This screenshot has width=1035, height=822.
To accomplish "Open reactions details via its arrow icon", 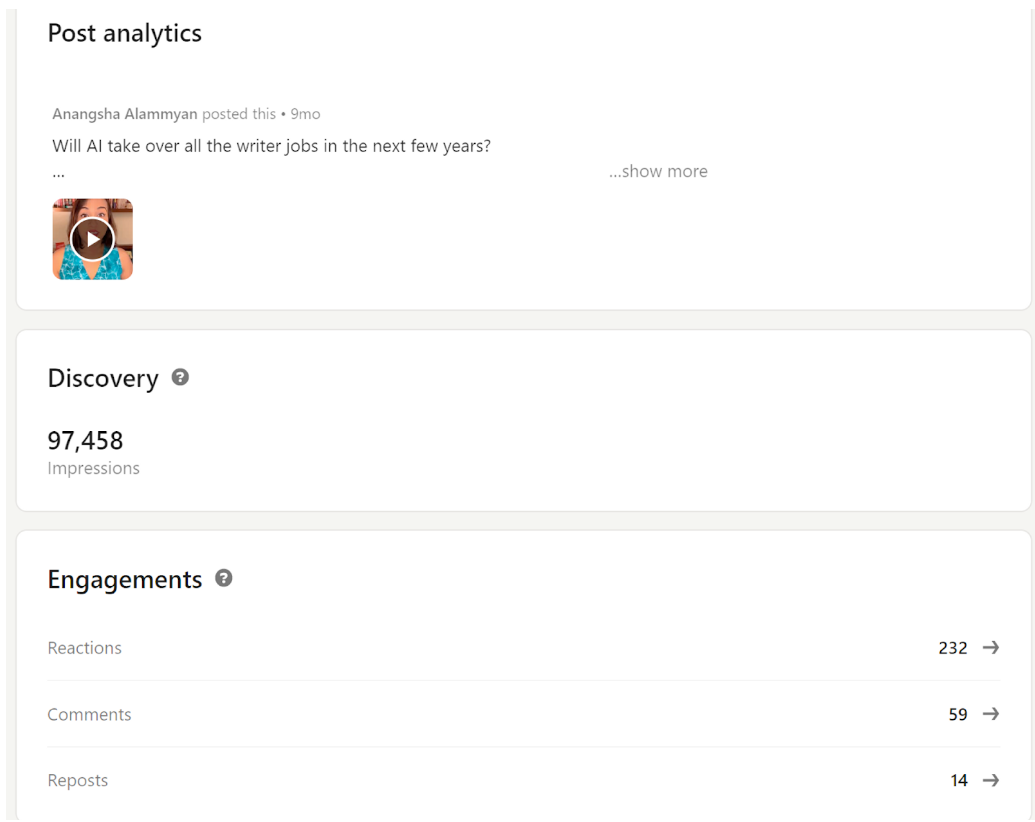I will pos(990,648).
